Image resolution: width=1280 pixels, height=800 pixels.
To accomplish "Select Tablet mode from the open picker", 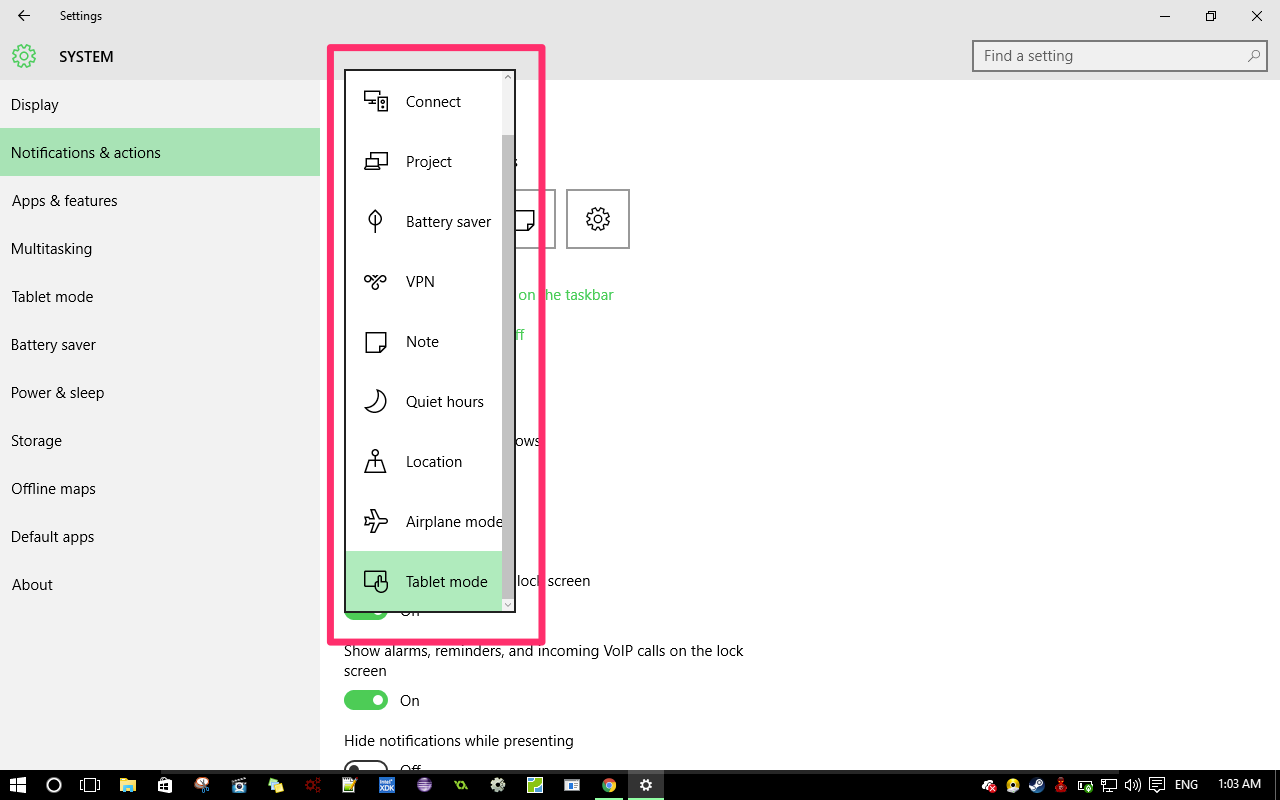I will 446,581.
